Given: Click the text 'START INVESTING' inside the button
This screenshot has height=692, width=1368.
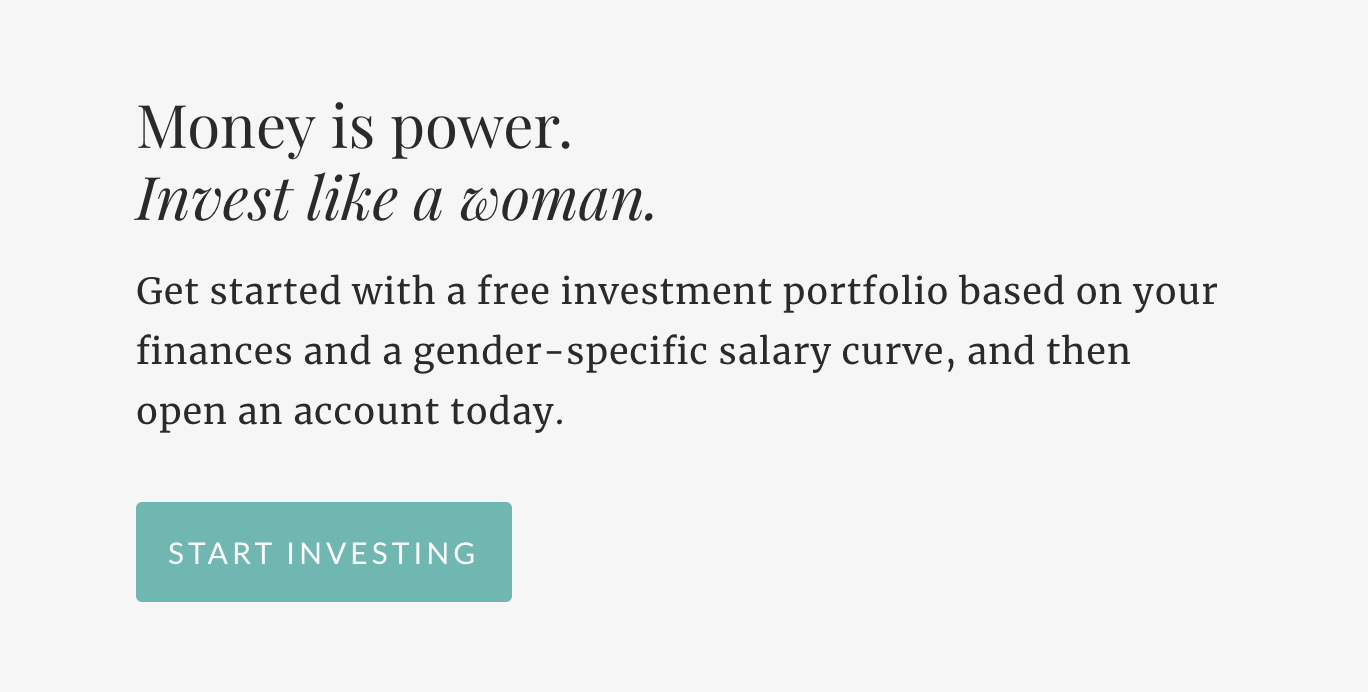Looking at the screenshot, I should pyautogui.click(x=323, y=551).
